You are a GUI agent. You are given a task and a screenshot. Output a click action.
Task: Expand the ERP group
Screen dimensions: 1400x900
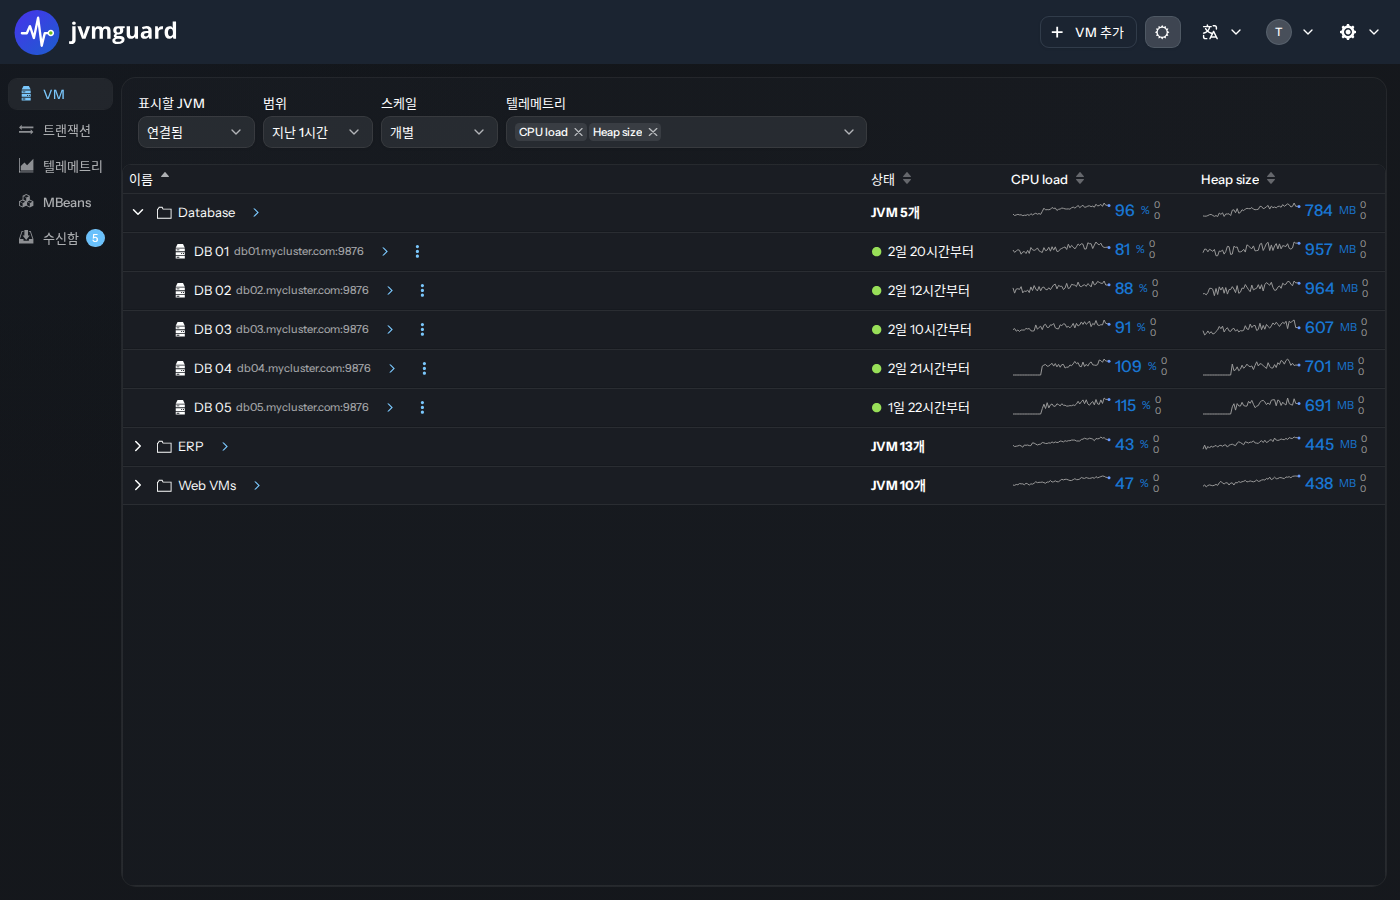[138, 446]
